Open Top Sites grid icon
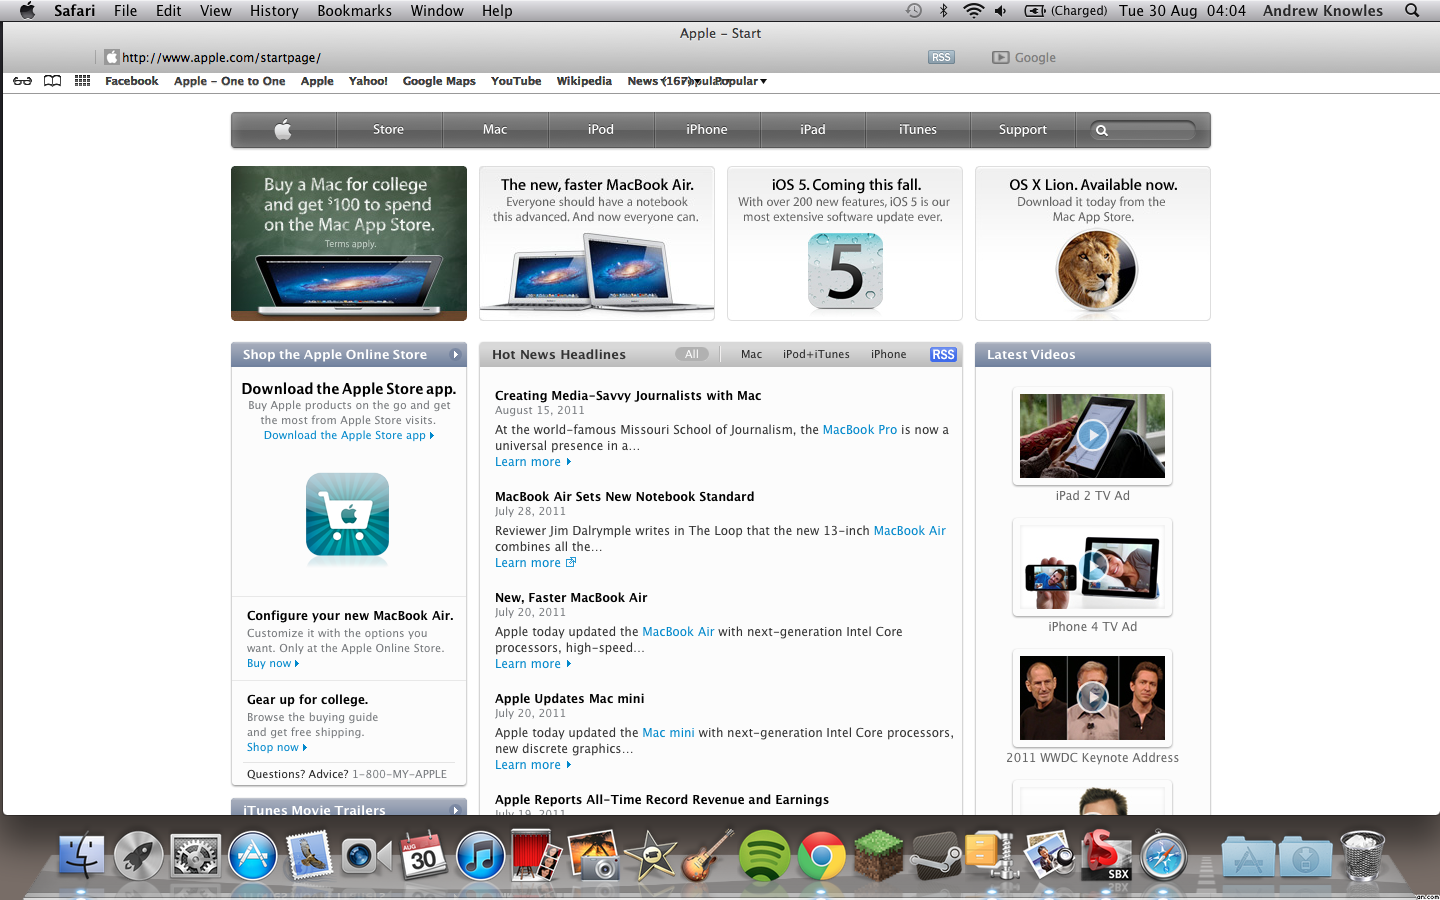Screen dimensions: 1440x900 82,81
